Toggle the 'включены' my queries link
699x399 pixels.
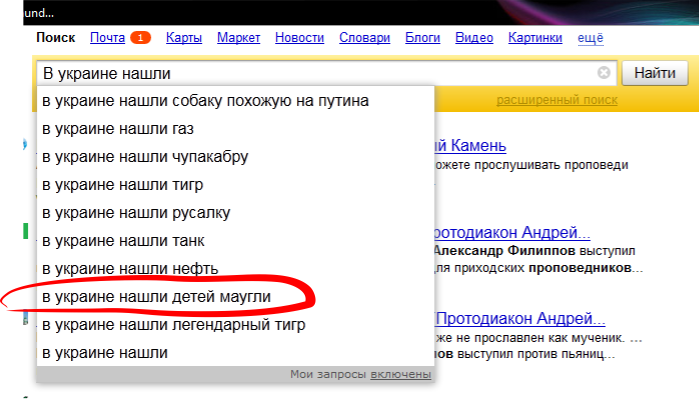(401, 374)
